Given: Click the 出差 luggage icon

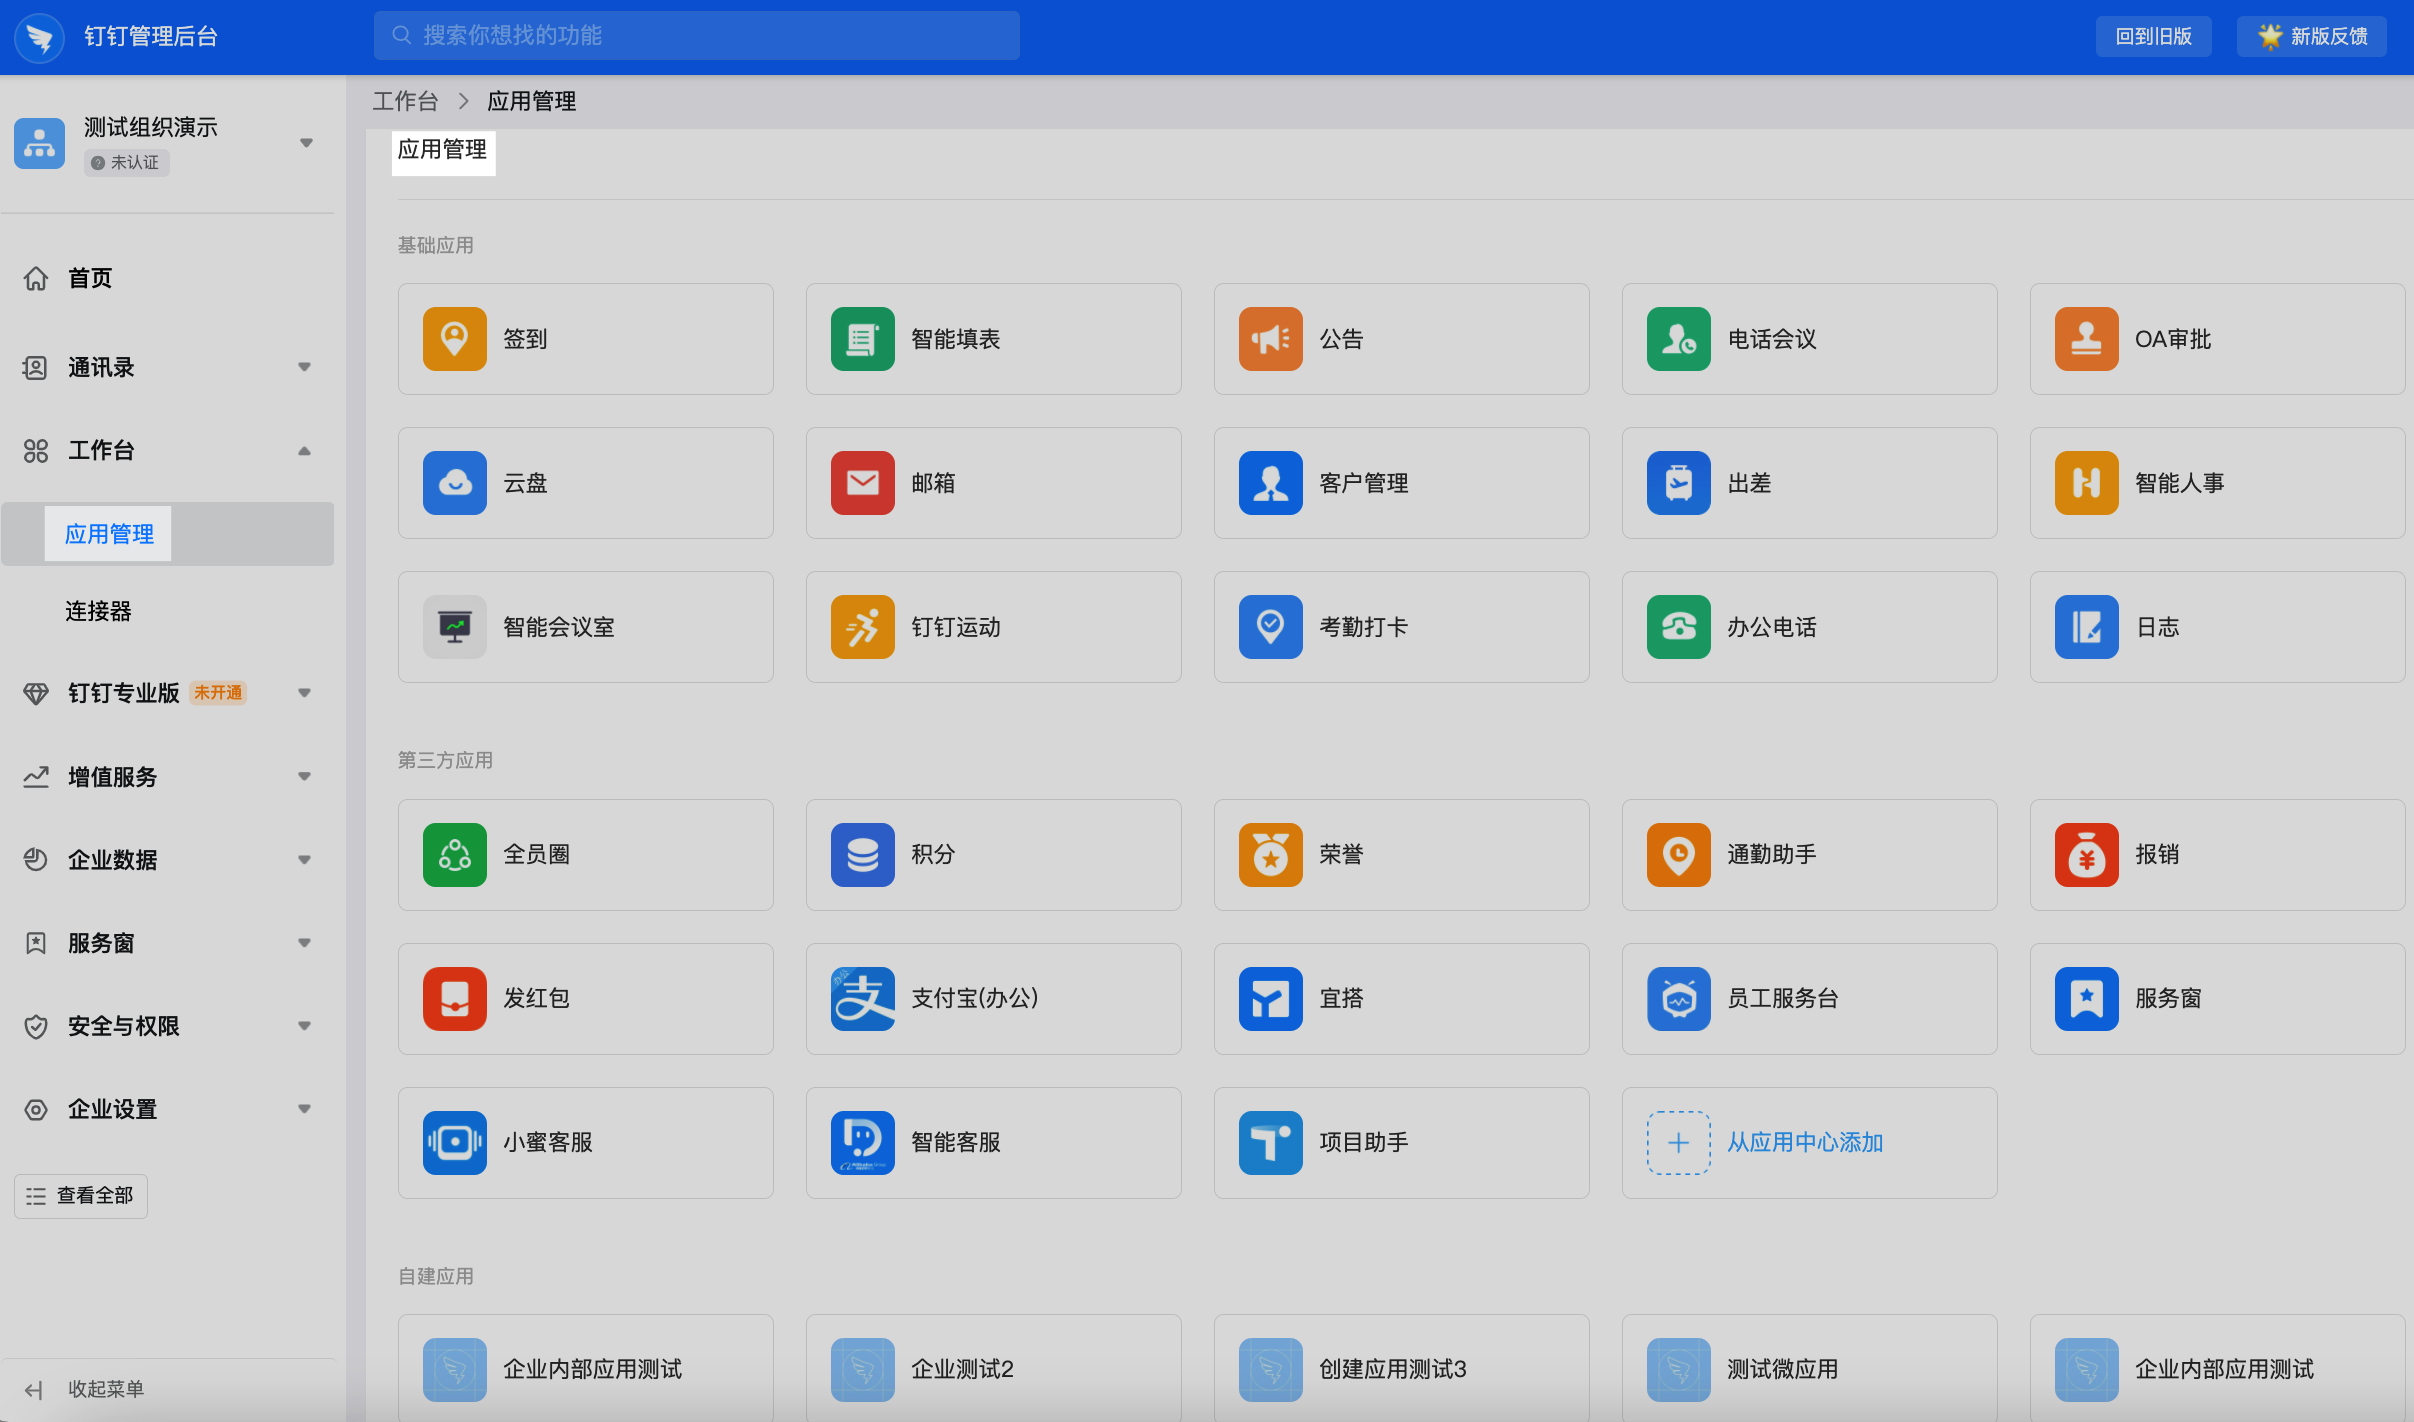Looking at the screenshot, I should tap(1678, 483).
